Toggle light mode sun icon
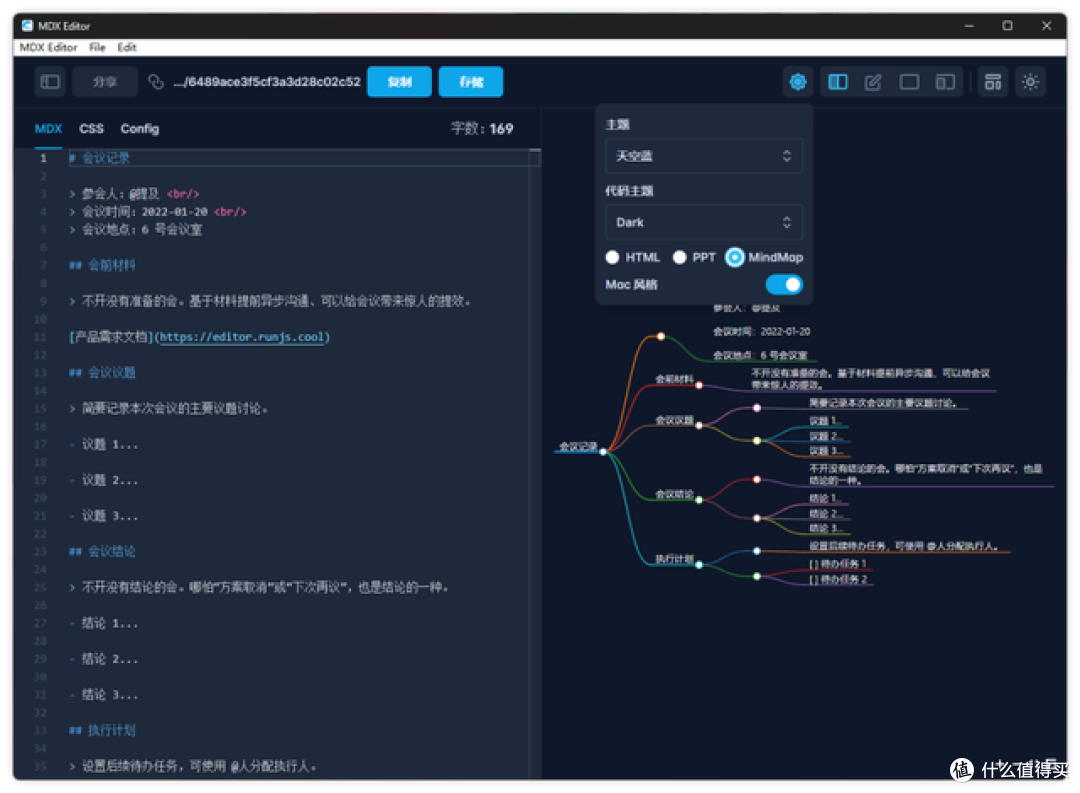 tap(1030, 82)
